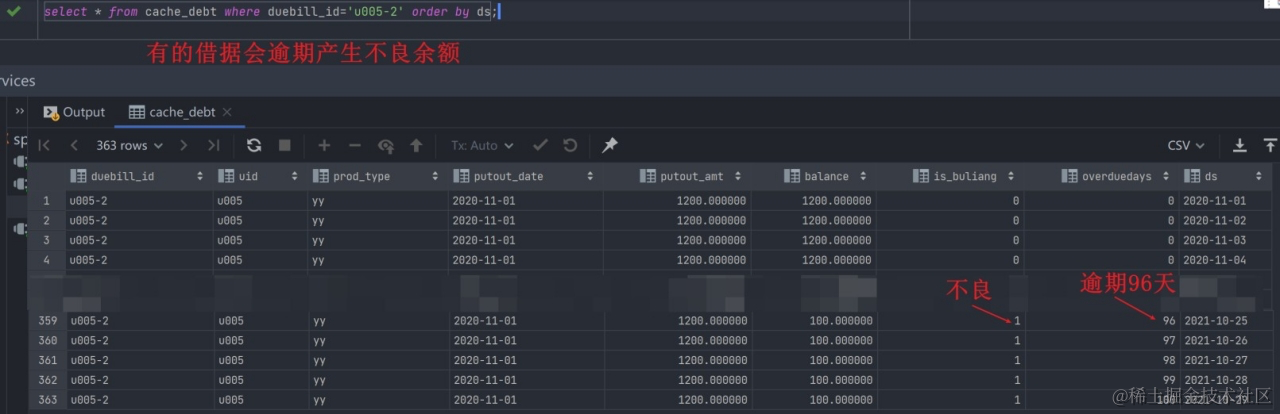
Task: Click the ds cell 2021-10-26
Action: point(1228,341)
